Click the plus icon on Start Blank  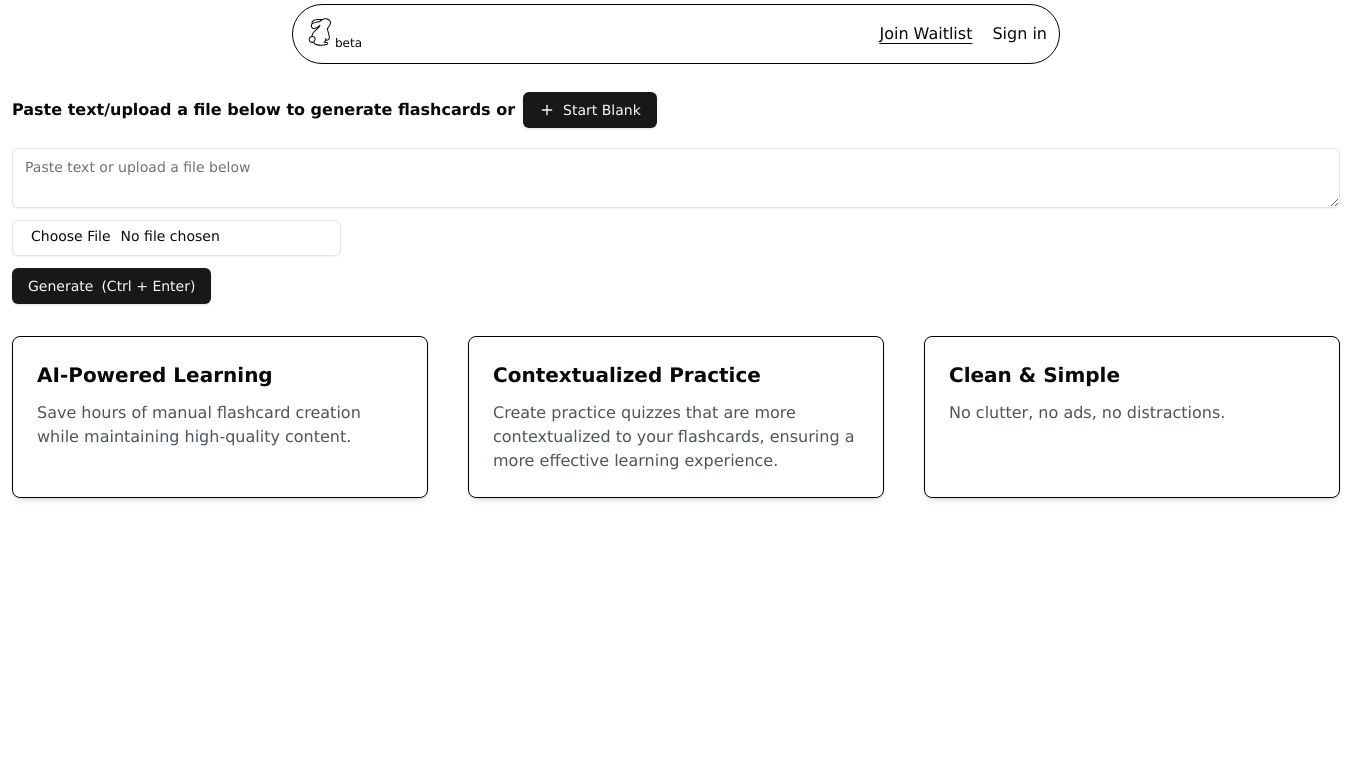click(547, 110)
